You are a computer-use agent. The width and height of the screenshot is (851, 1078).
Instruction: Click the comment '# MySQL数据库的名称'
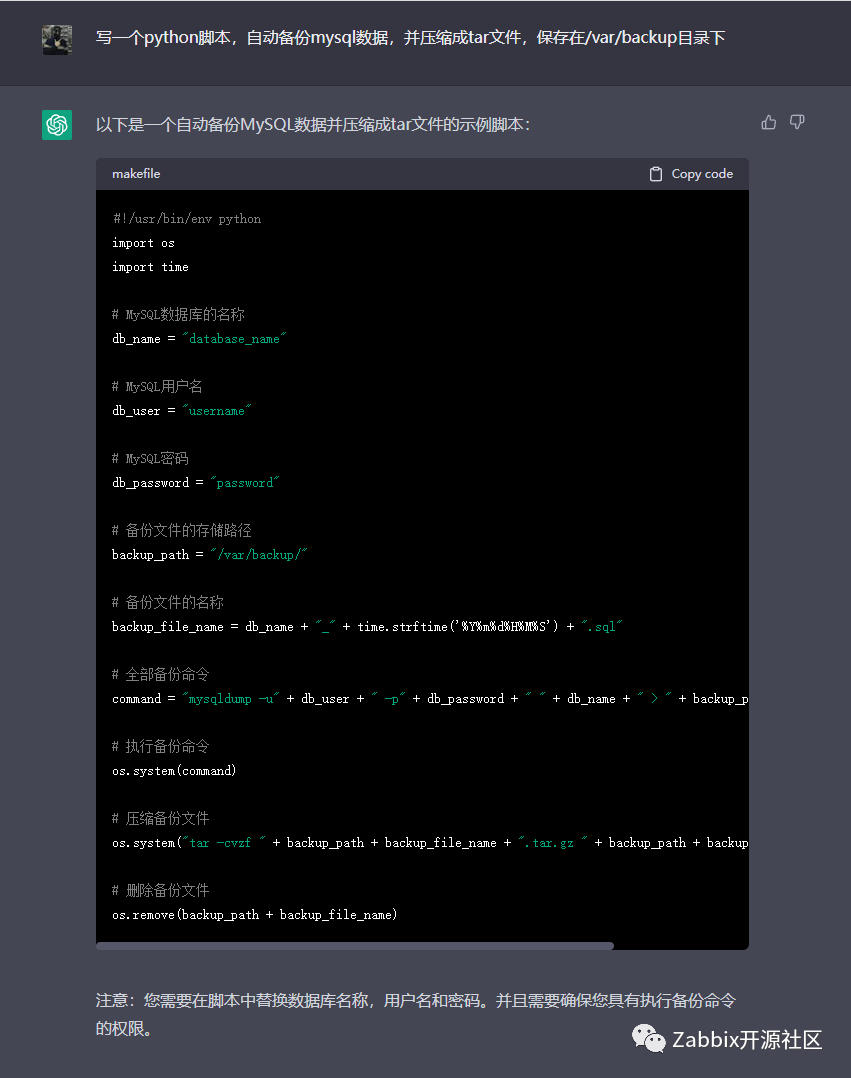coord(178,314)
